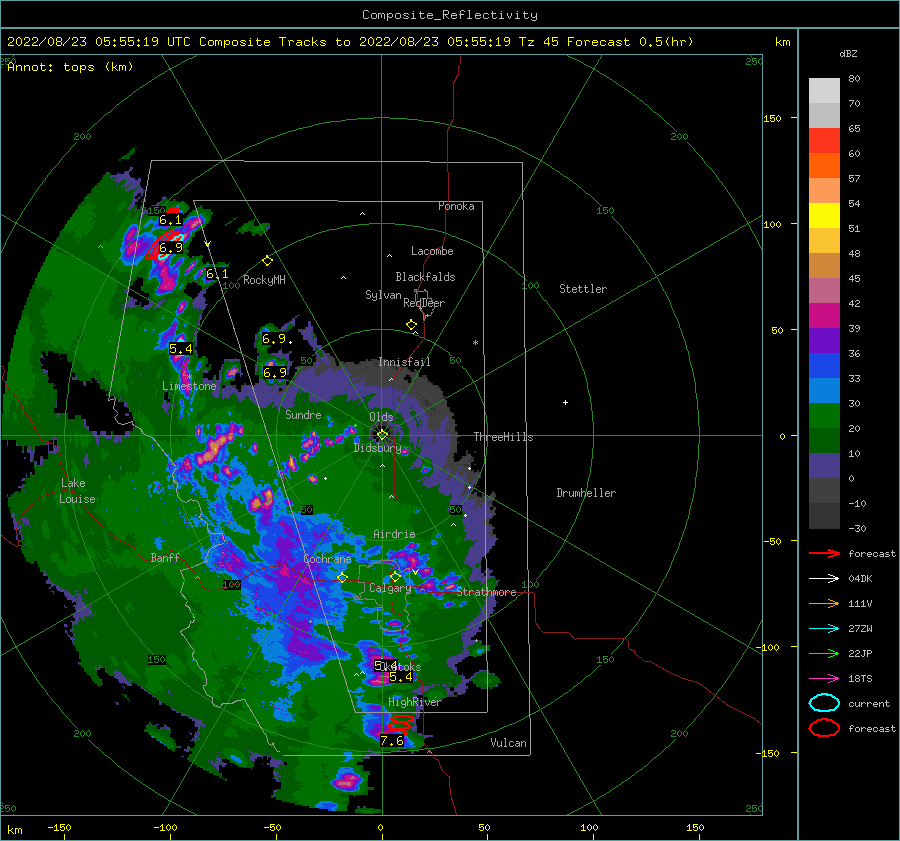The height and width of the screenshot is (841, 900).
Task: Click the Lake Louise label
Action: [77, 491]
